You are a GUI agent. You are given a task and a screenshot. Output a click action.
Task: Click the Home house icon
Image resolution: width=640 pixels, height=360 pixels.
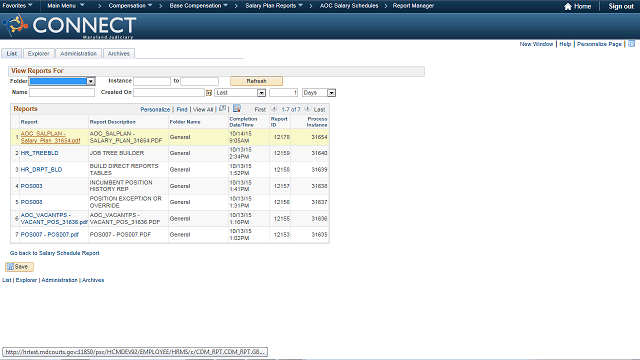coord(567,6)
